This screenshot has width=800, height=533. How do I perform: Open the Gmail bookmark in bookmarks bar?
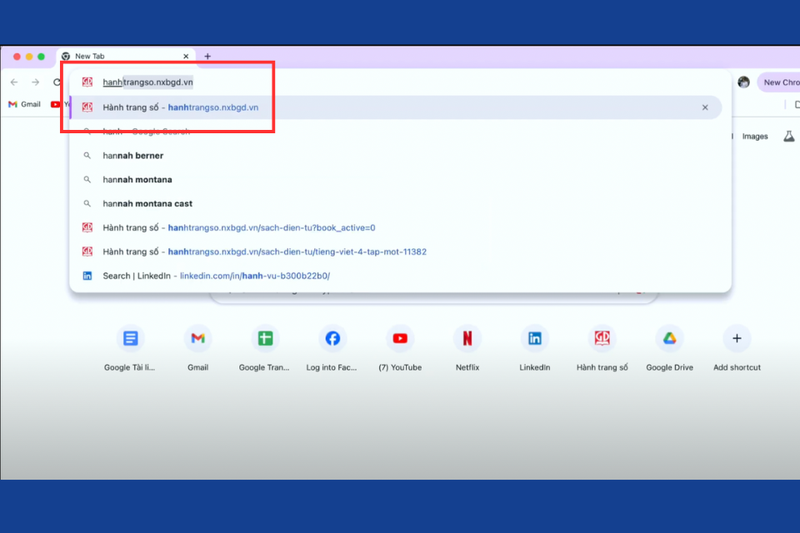24,104
